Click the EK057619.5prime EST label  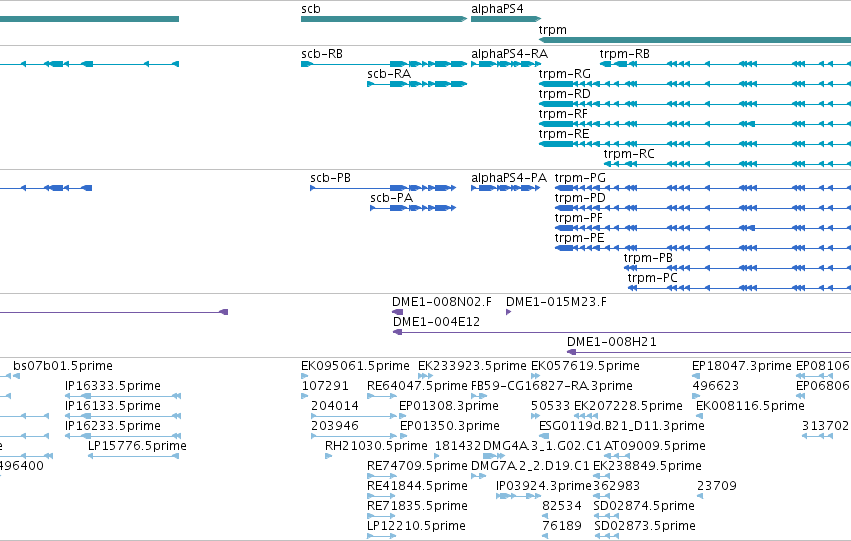tap(585, 366)
